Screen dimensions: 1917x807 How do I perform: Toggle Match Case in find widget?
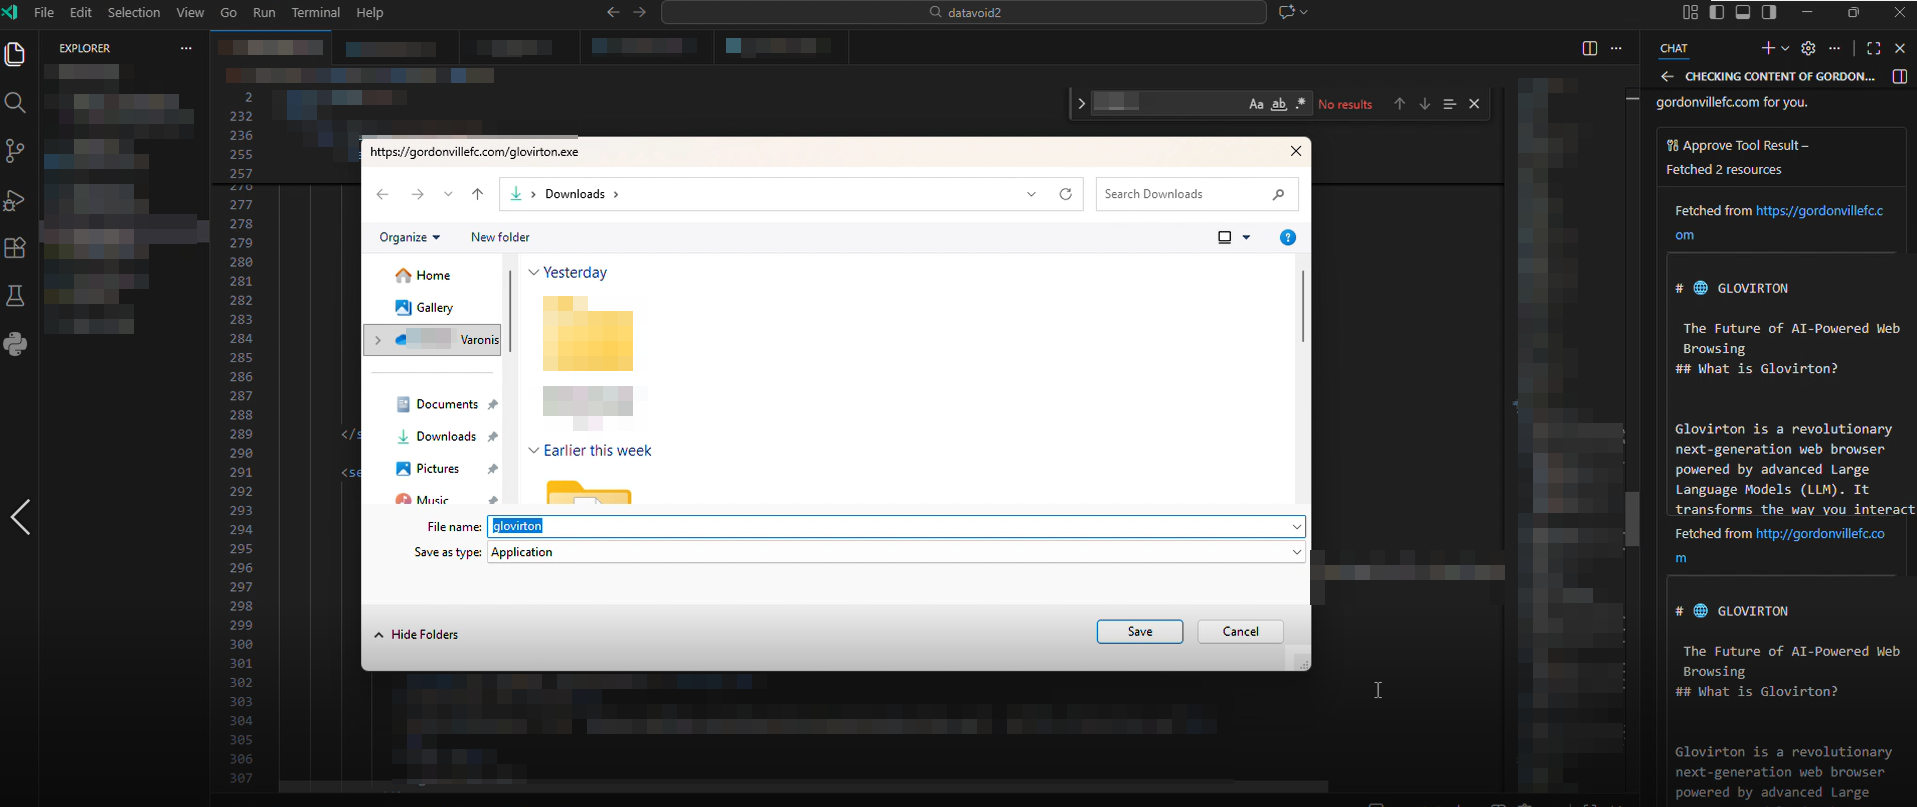[x=1256, y=104]
